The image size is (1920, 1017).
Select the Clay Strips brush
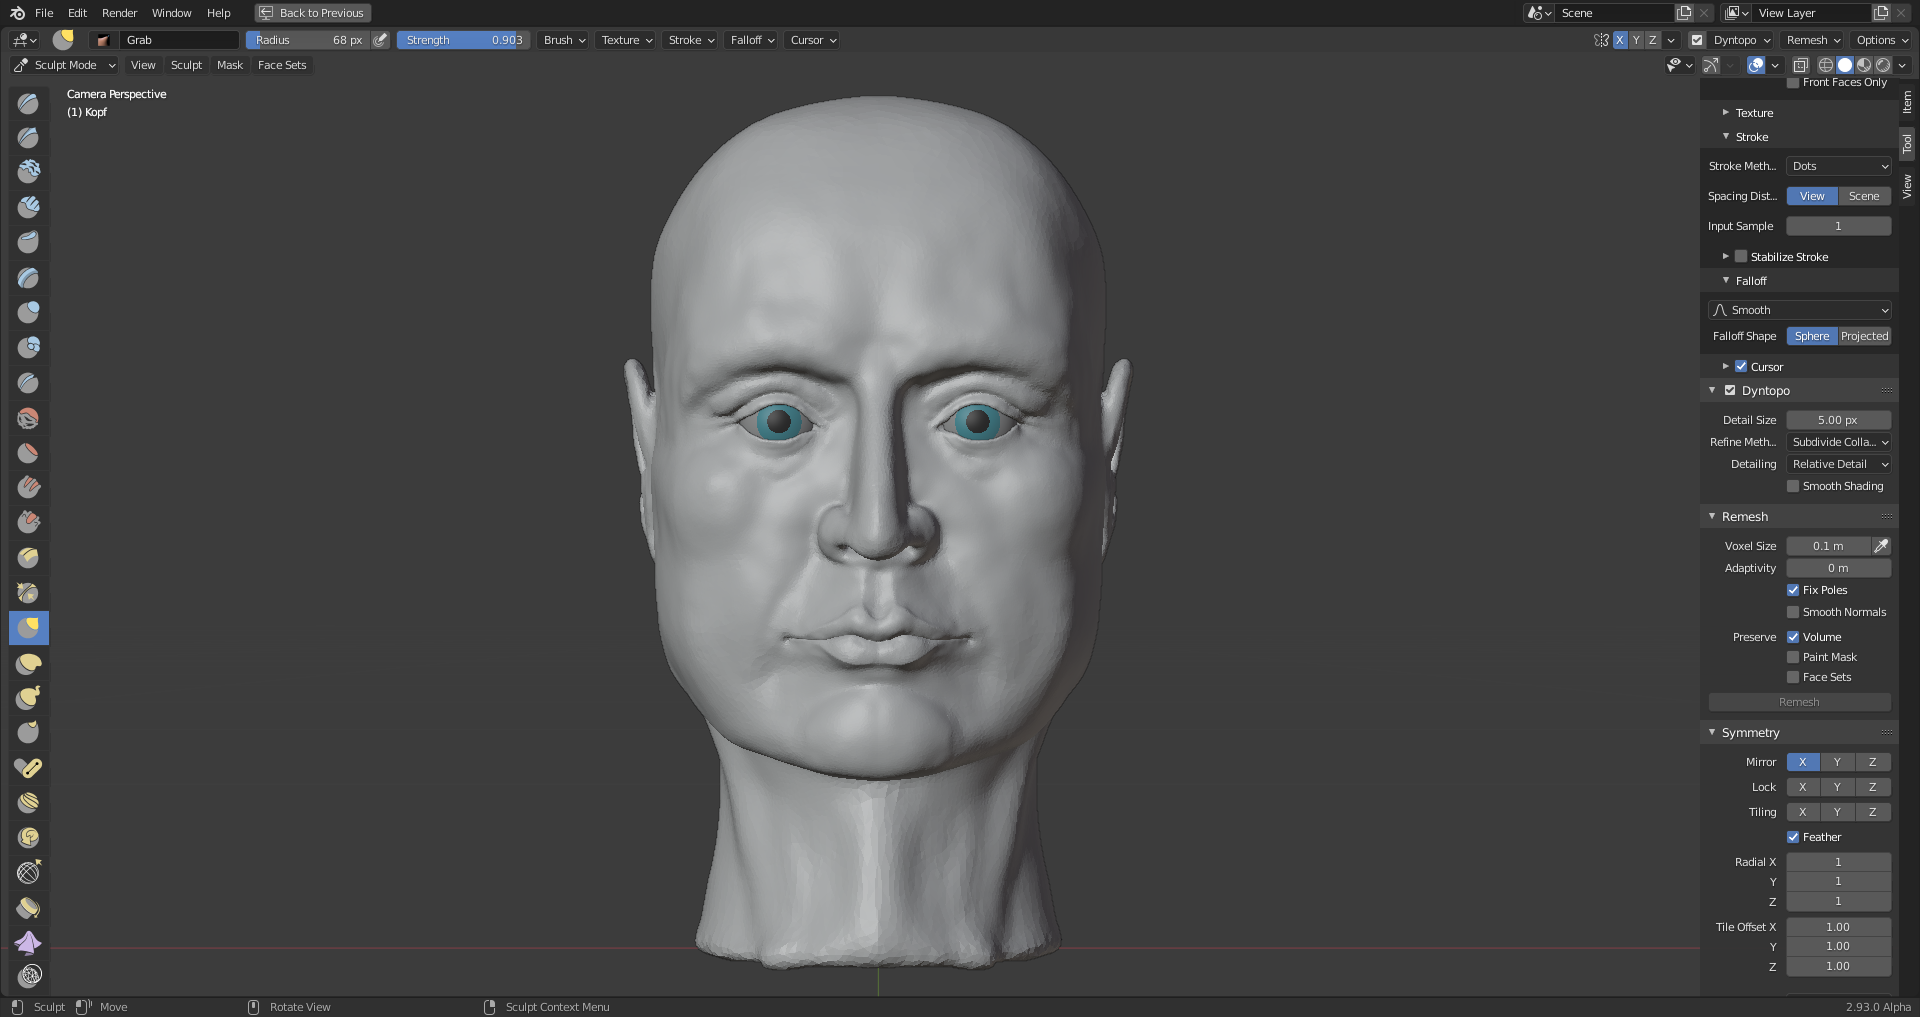(x=28, y=207)
